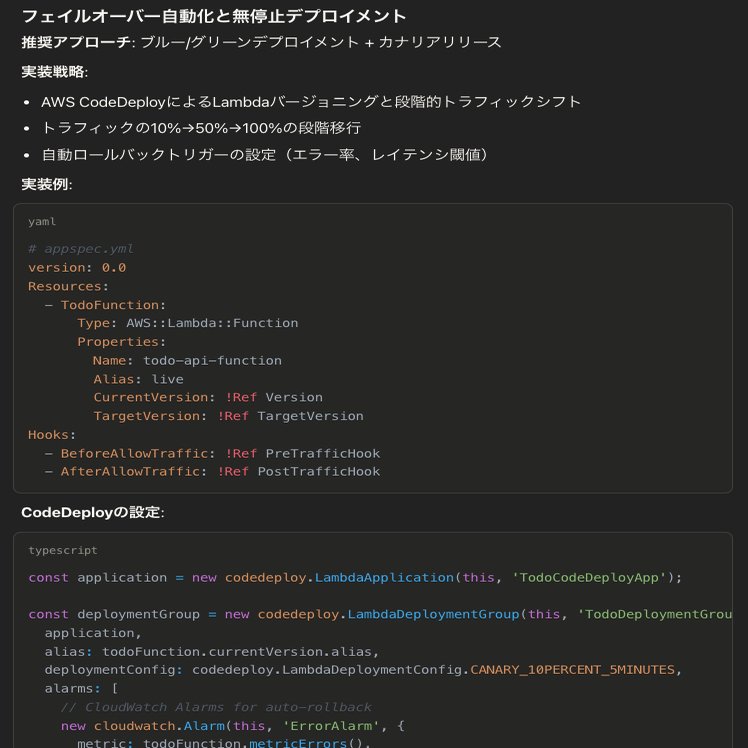Click the comment line # appspec.yml
Viewport: 748px width, 748px height.
coord(81,249)
